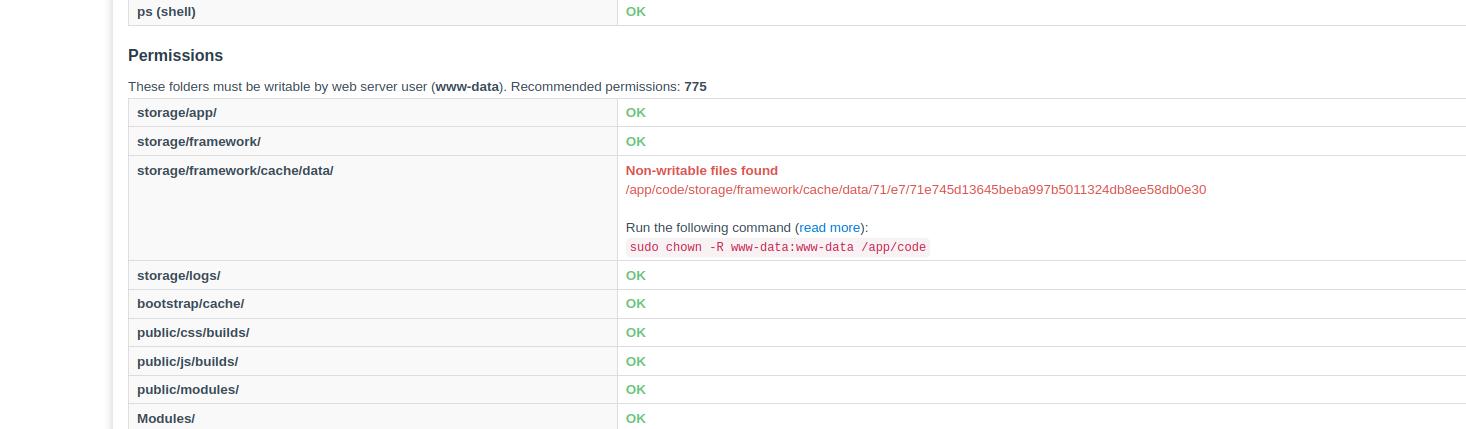Image resolution: width=1466 pixels, height=429 pixels.
Task: Open the "read more" link
Action: point(830,228)
